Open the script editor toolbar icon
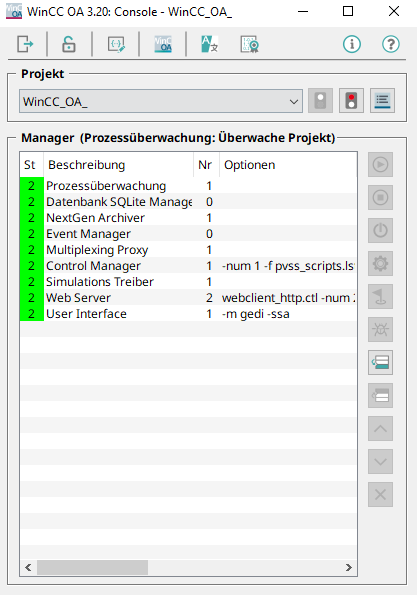This screenshot has height=595, width=417. click(116, 44)
